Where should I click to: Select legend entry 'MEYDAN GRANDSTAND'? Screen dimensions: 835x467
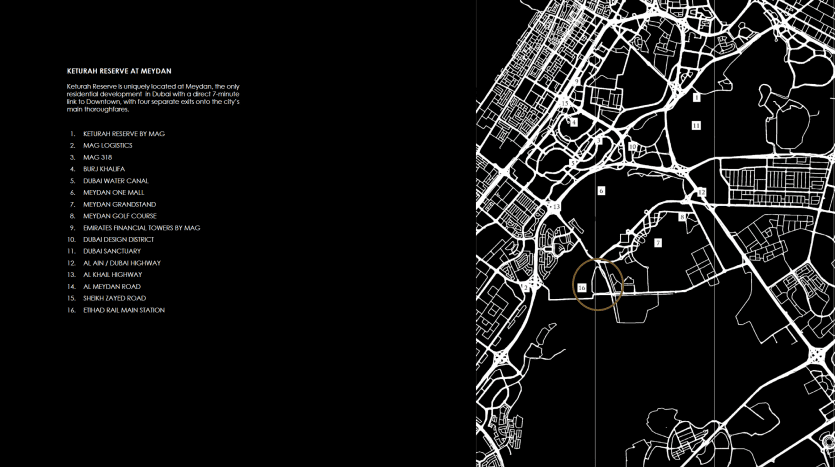pyautogui.click(x=119, y=204)
